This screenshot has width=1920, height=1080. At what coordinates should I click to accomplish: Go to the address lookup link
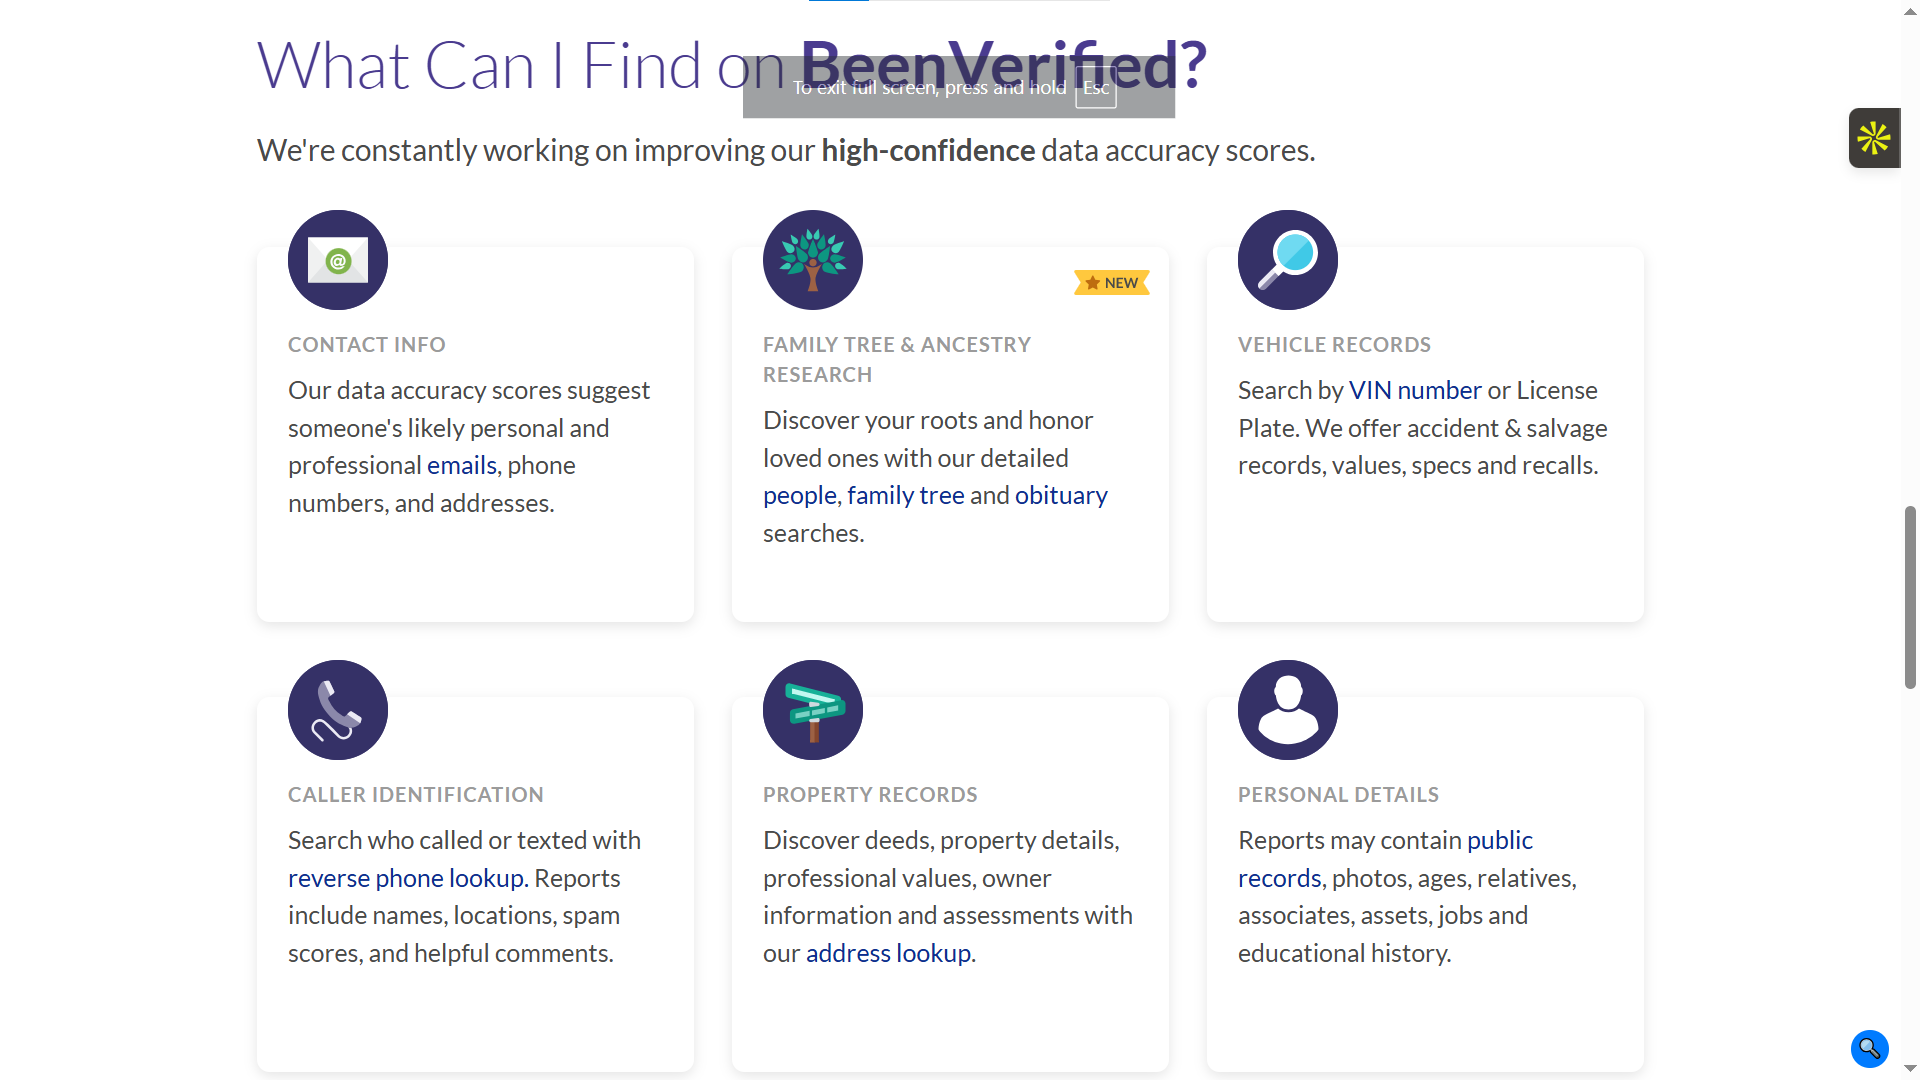tap(888, 954)
